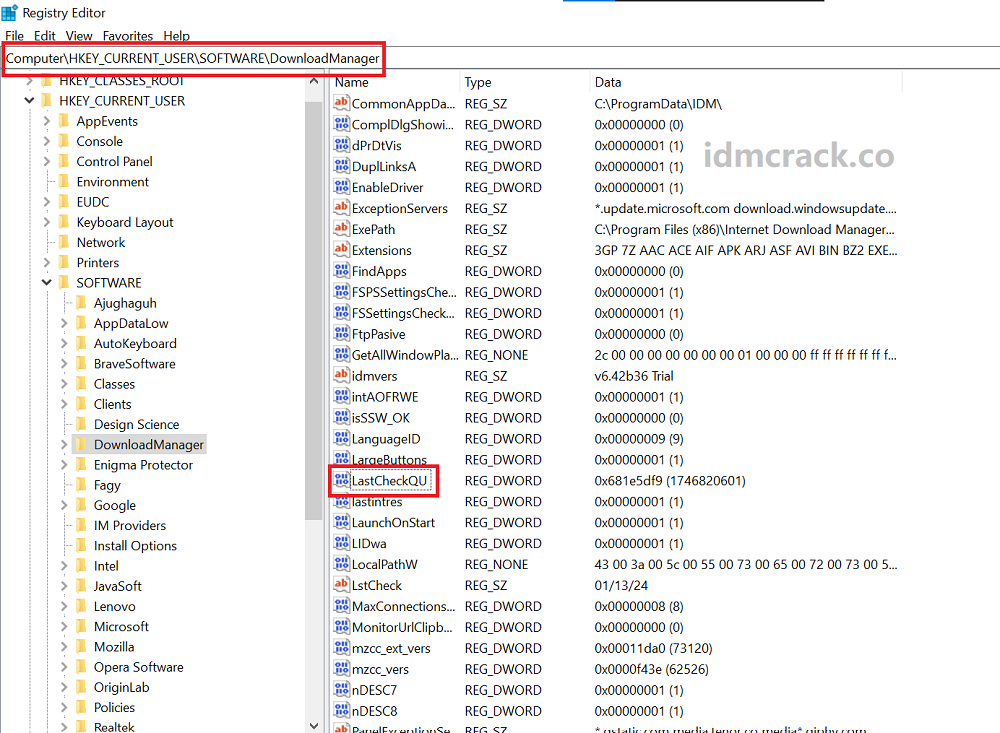This screenshot has height=733, width=1000.
Task: Expand the Printers key
Action: point(47,262)
